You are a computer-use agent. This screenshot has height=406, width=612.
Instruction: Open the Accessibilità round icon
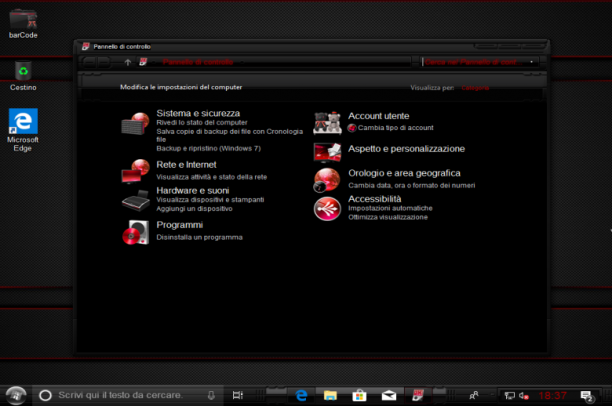tap(327, 209)
